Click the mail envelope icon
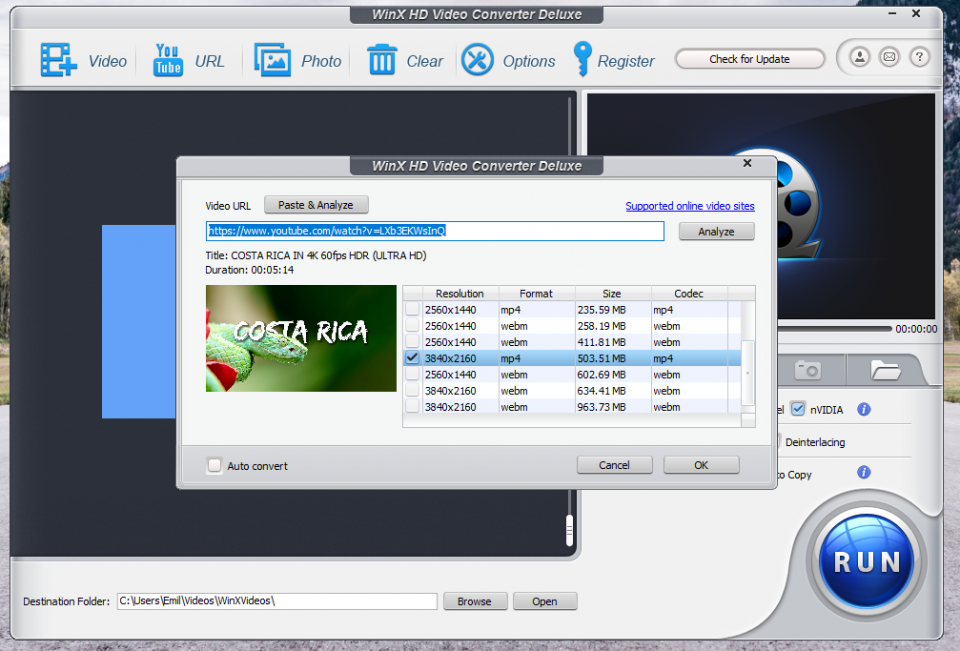 pyautogui.click(x=889, y=58)
